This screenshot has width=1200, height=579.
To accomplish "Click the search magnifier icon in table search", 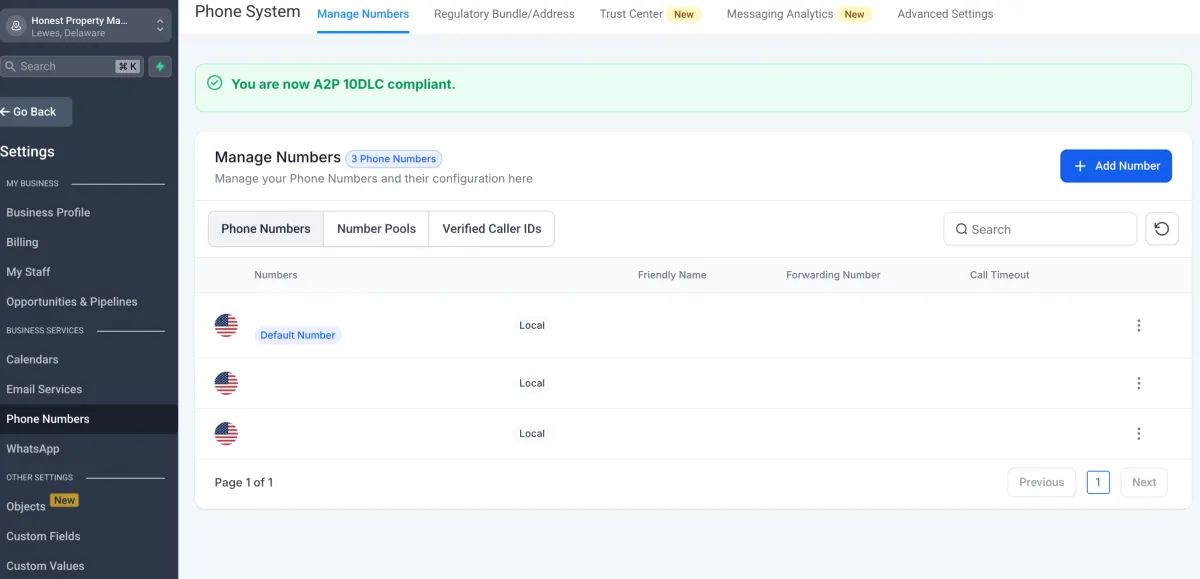I will tap(961, 229).
